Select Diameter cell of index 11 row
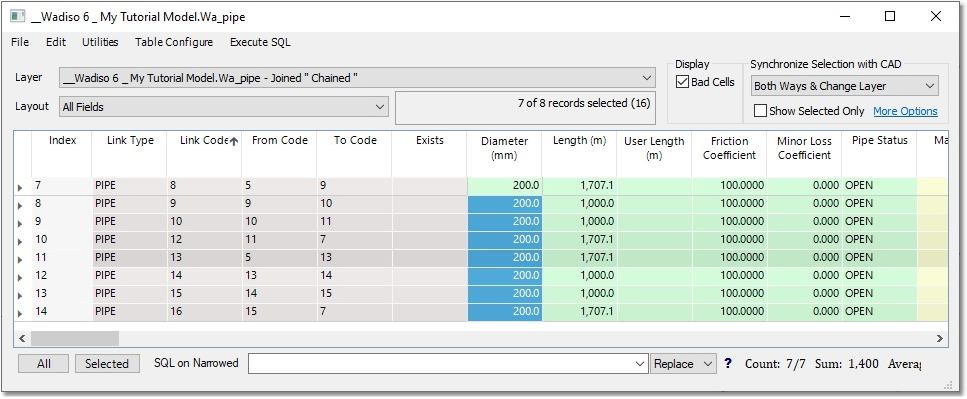 pos(504,258)
